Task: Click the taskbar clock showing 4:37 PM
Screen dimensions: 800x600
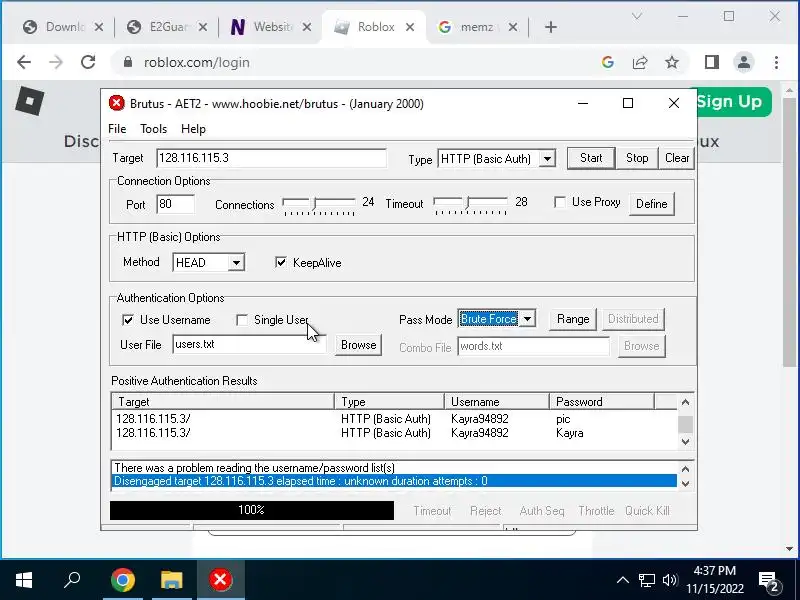Action: pyautogui.click(x=714, y=580)
